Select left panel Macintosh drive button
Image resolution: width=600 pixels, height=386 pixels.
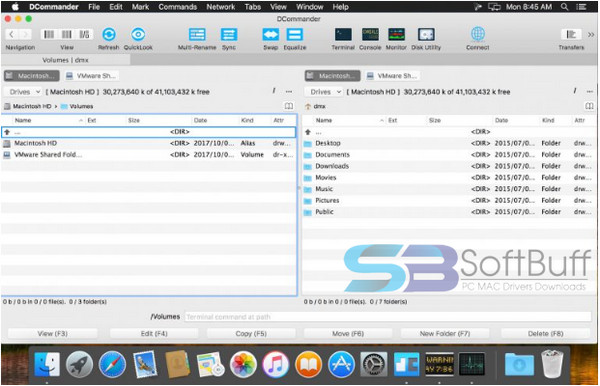[32, 76]
